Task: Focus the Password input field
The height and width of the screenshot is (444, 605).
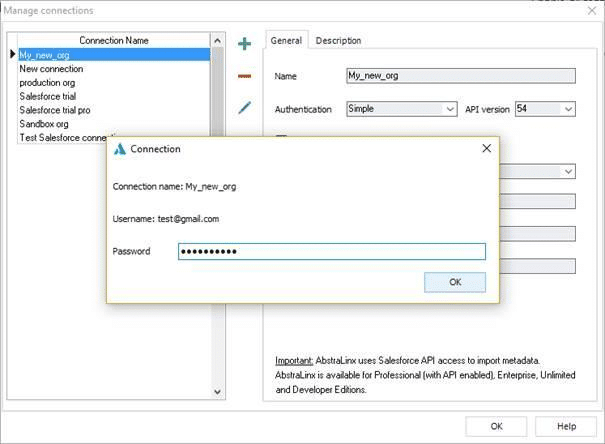Action: (331, 252)
